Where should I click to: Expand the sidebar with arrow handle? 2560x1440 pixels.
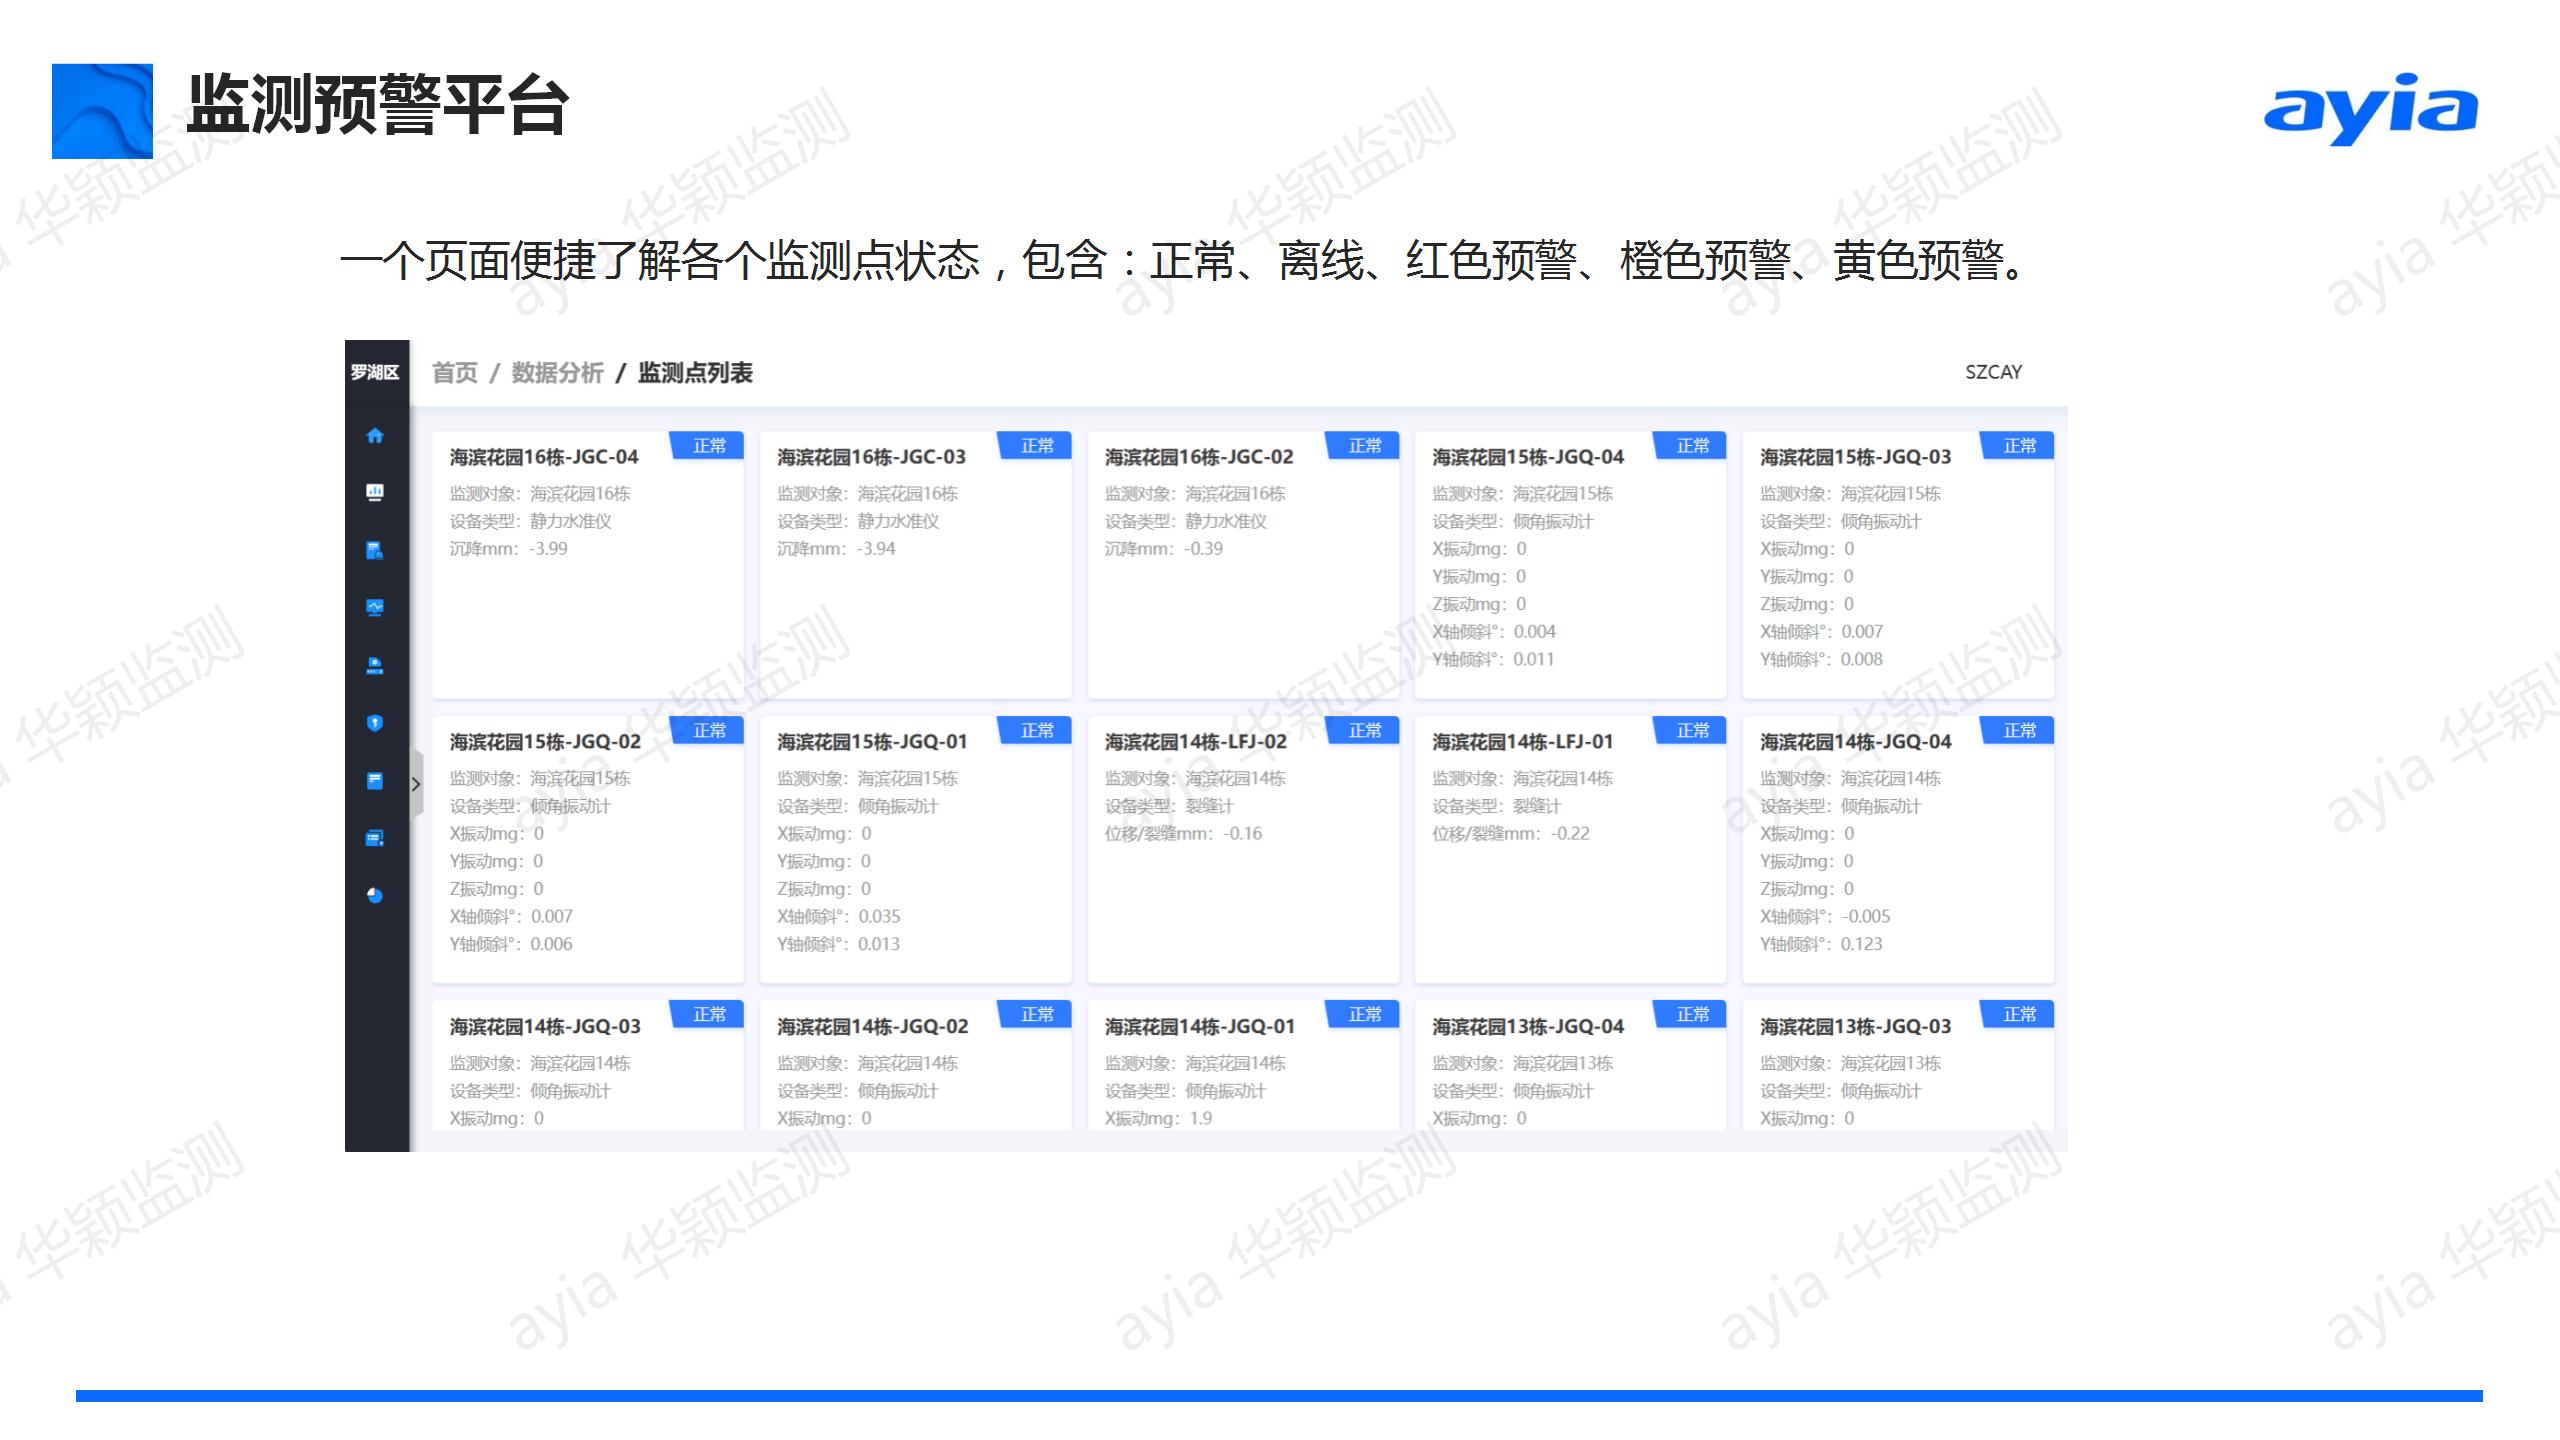pyautogui.click(x=416, y=785)
